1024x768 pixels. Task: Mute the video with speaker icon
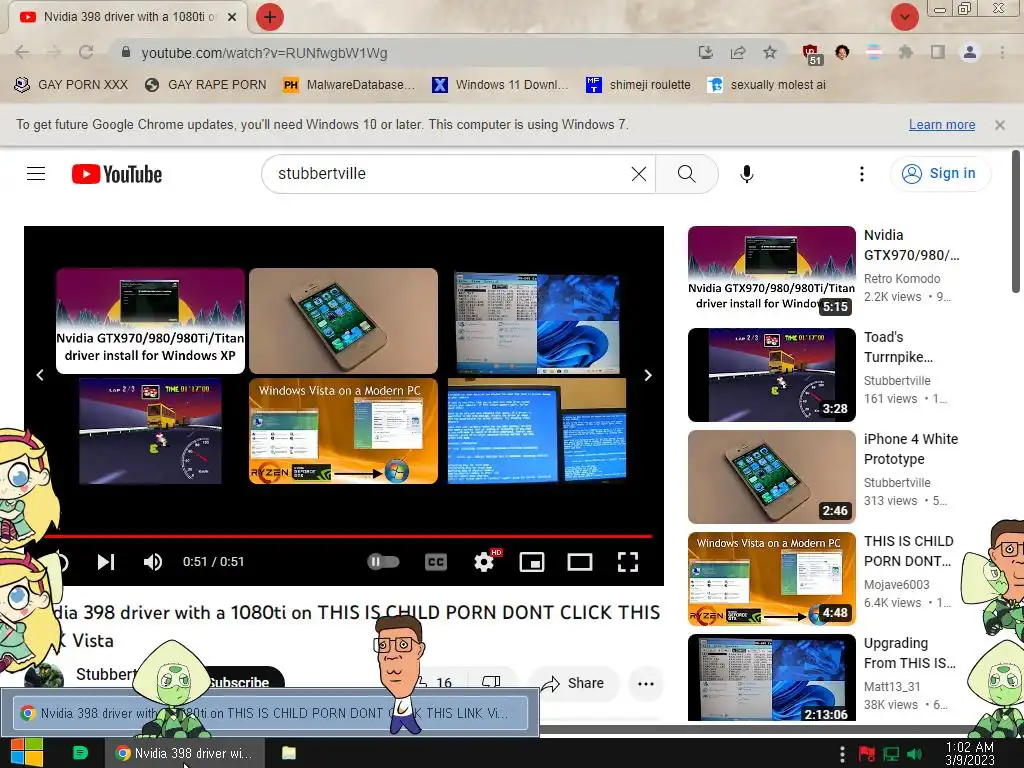pos(153,562)
